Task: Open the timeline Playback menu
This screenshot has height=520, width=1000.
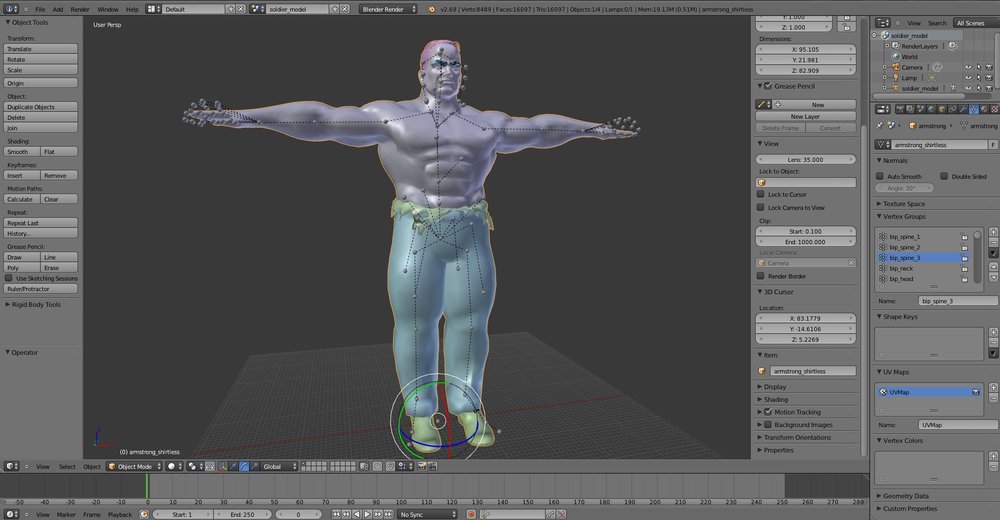Action: [120, 514]
